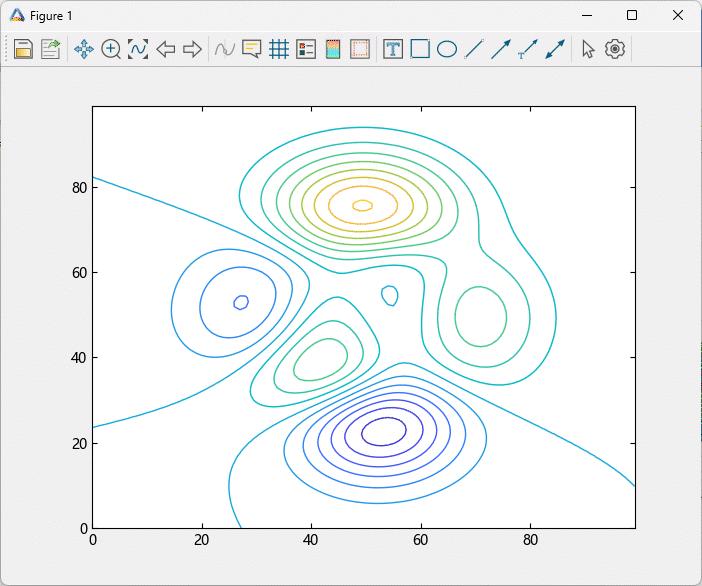Select the line annotation tool
The width and height of the screenshot is (702, 586).
pyautogui.click(x=474, y=49)
